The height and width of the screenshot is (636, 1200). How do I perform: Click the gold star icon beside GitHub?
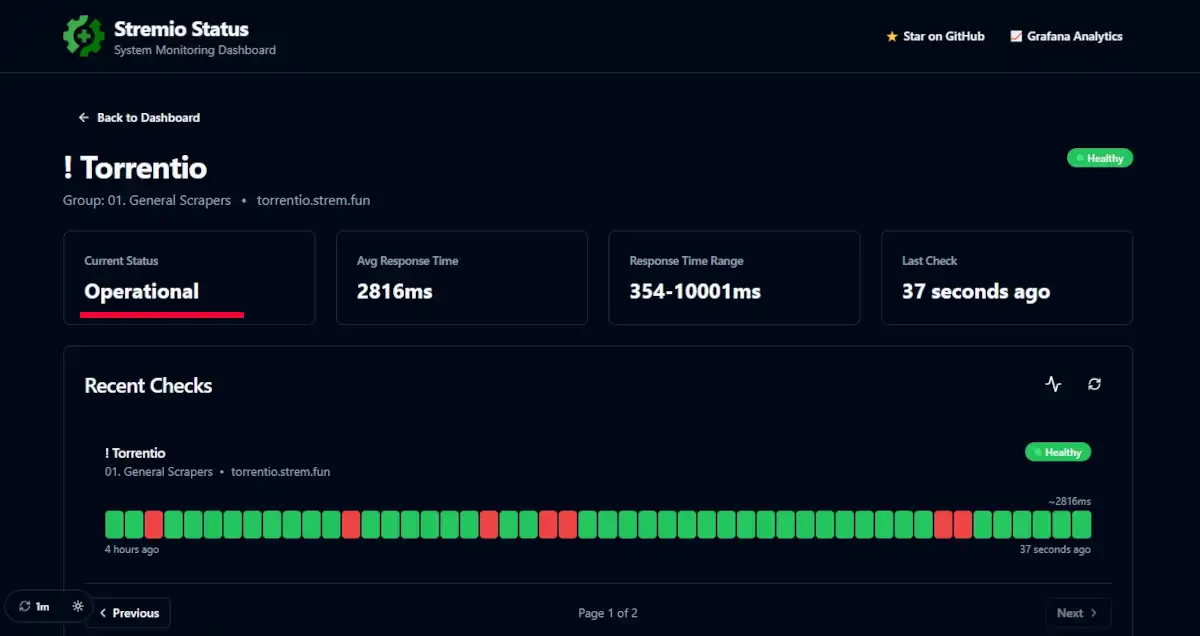(x=892, y=37)
